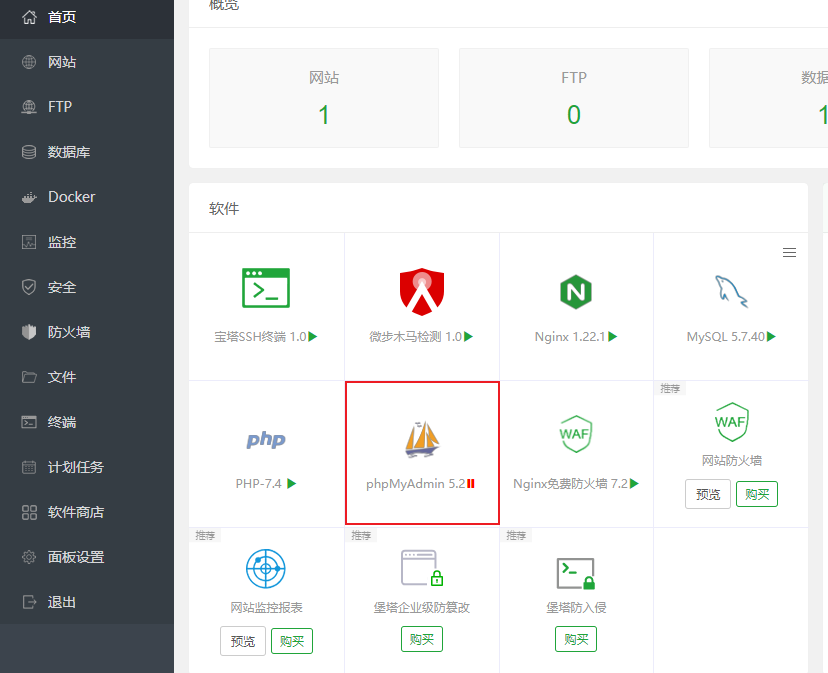828x673 pixels.
Task: Click the 安全 label in sidebar
Action: 62,287
